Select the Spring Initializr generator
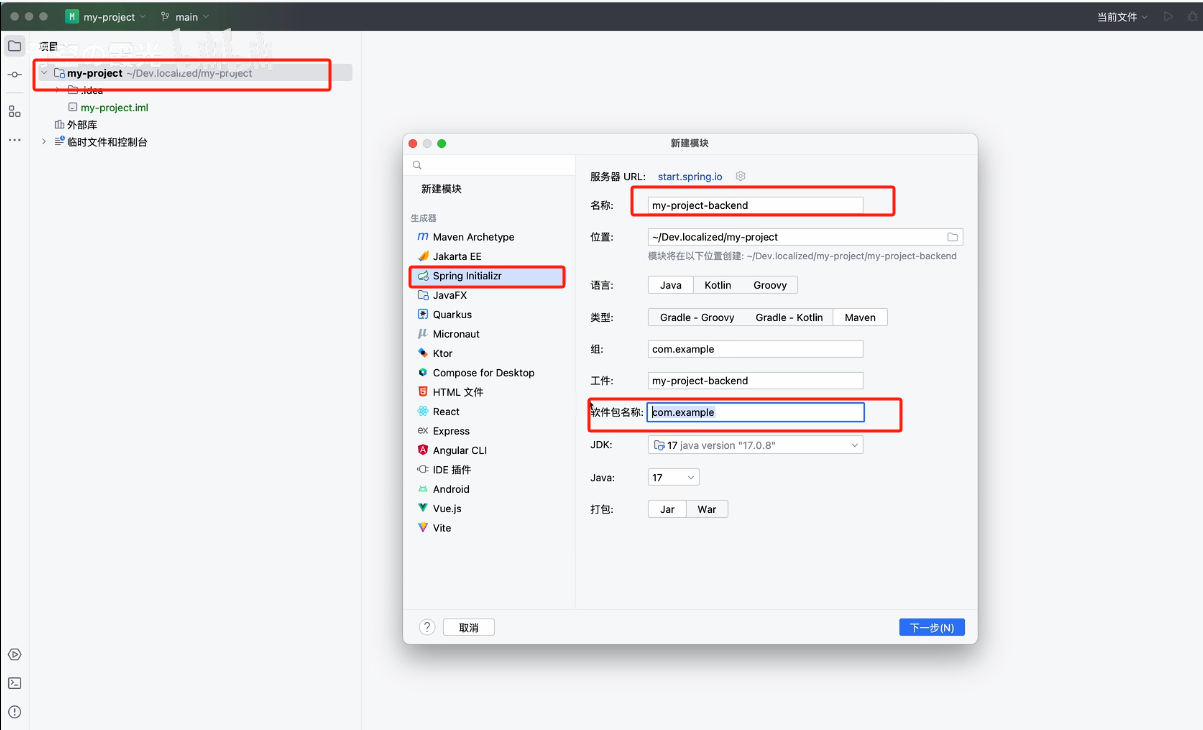 pyautogui.click(x=489, y=276)
